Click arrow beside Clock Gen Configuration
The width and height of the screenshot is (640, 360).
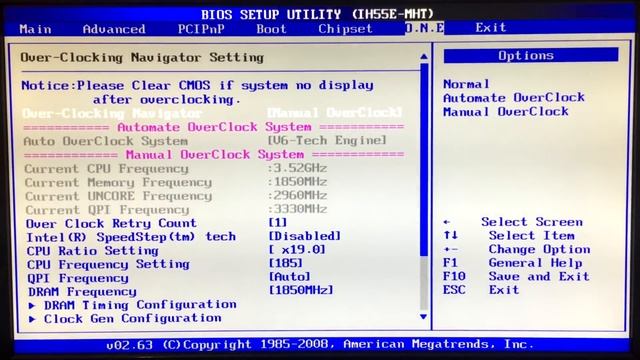pos(33,319)
